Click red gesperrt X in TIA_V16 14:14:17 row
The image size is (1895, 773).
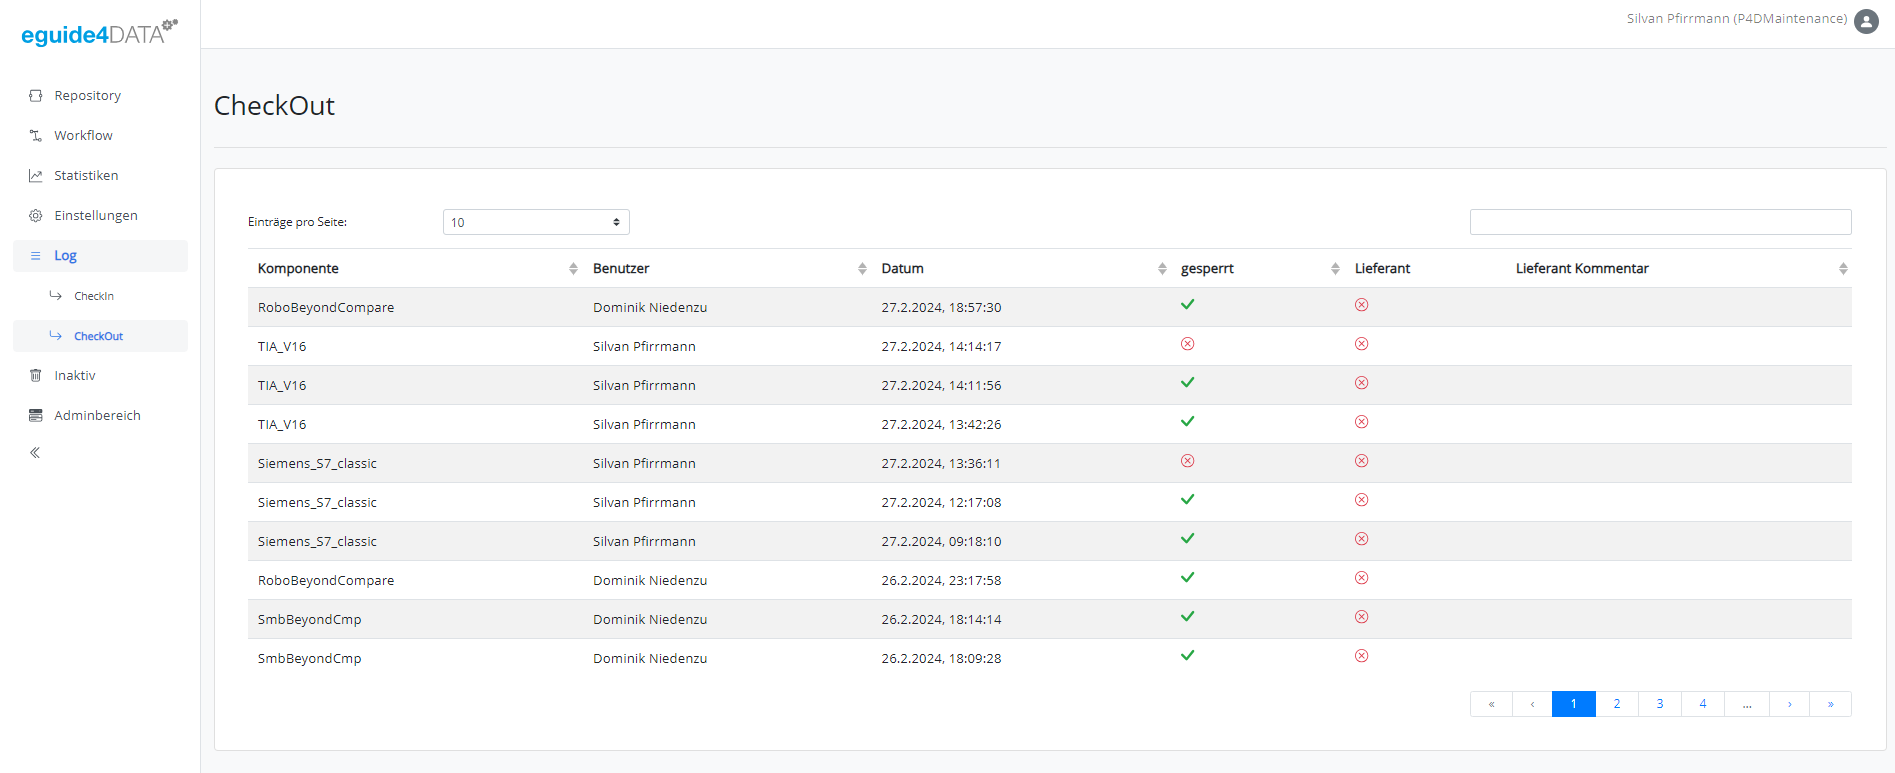(1187, 344)
